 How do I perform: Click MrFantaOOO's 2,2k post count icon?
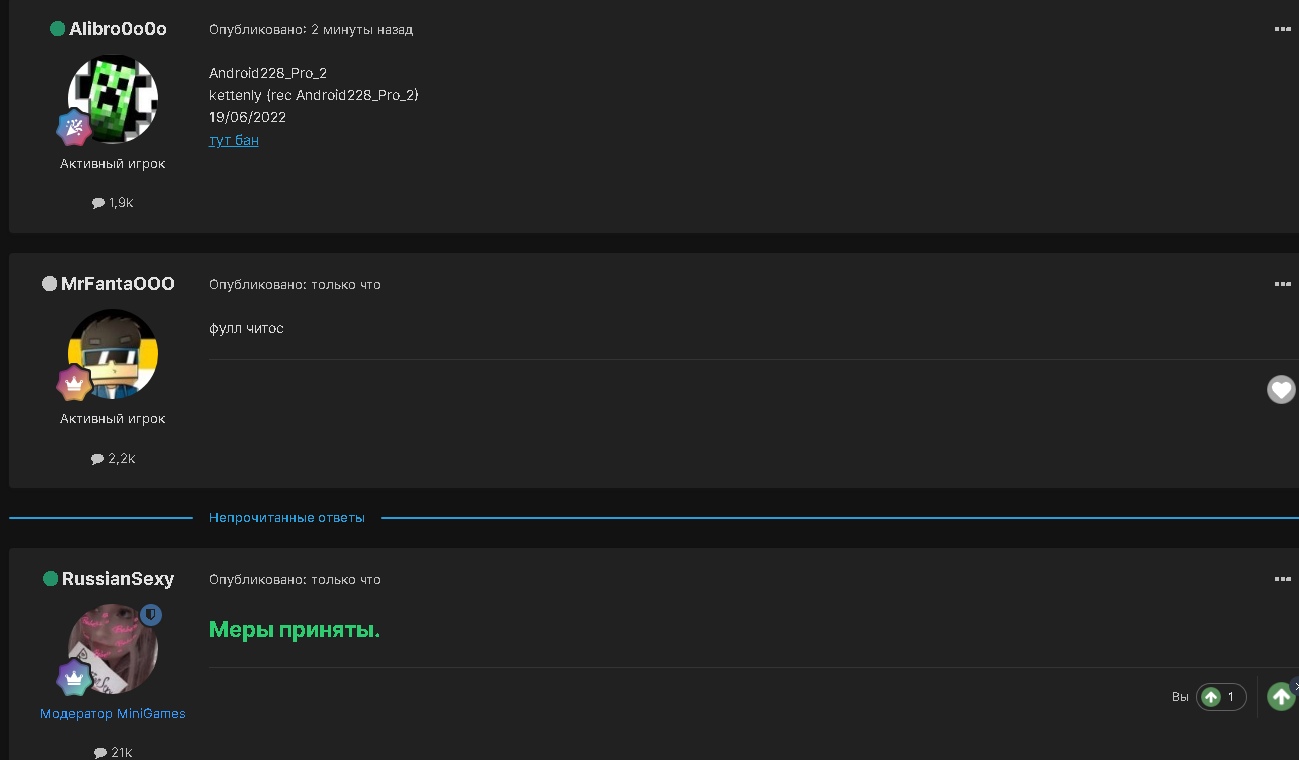coord(98,459)
